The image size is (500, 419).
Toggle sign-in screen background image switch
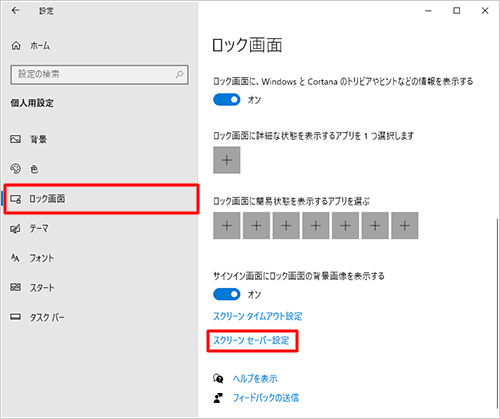[227, 294]
